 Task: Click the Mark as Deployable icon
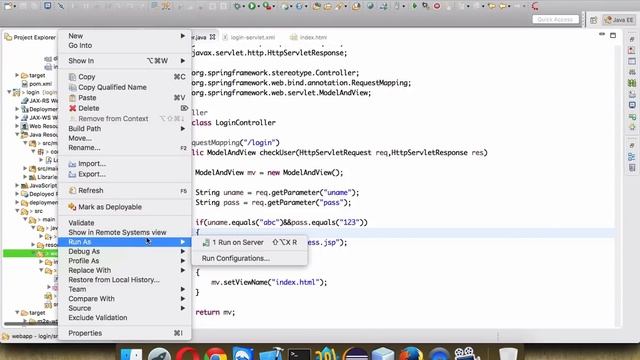pos(73,207)
